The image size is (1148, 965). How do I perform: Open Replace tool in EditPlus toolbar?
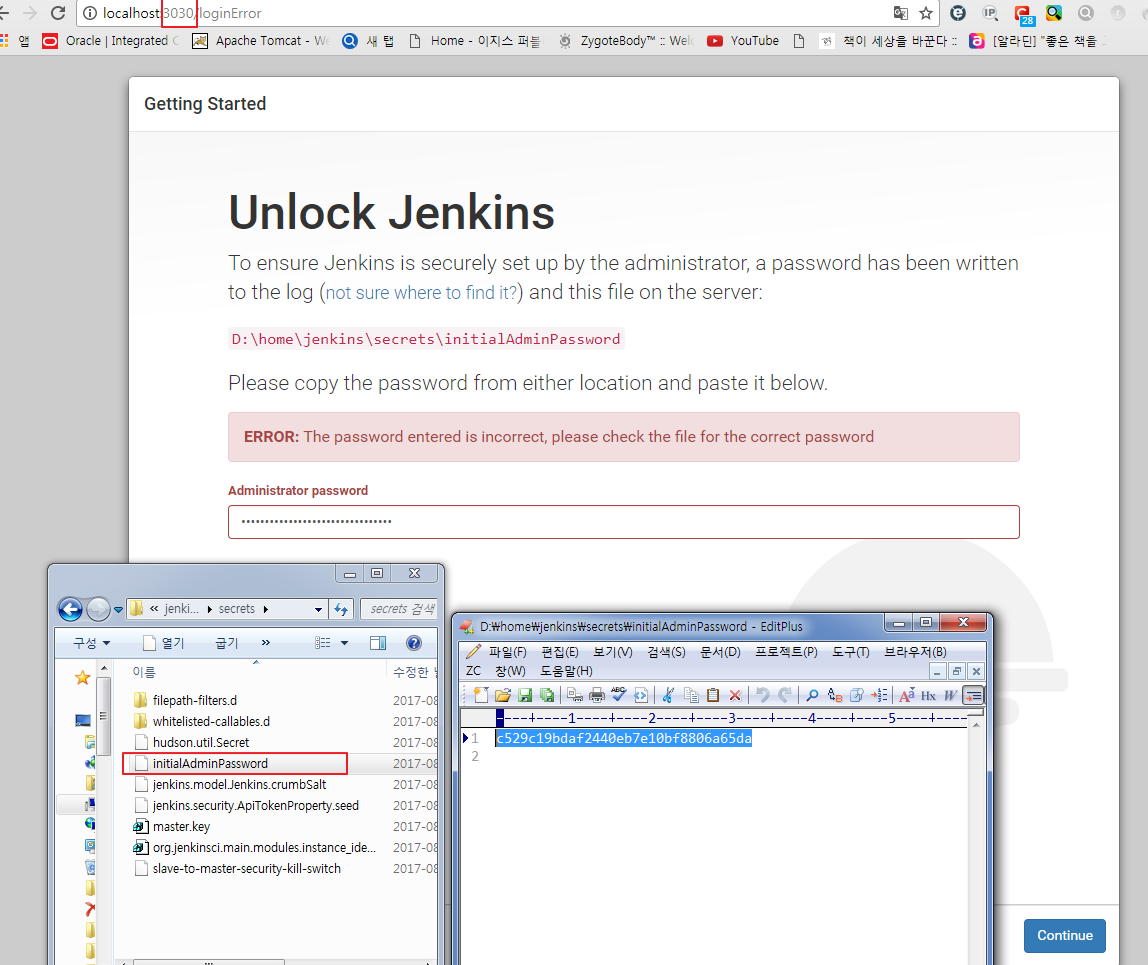pyautogui.click(x=835, y=696)
